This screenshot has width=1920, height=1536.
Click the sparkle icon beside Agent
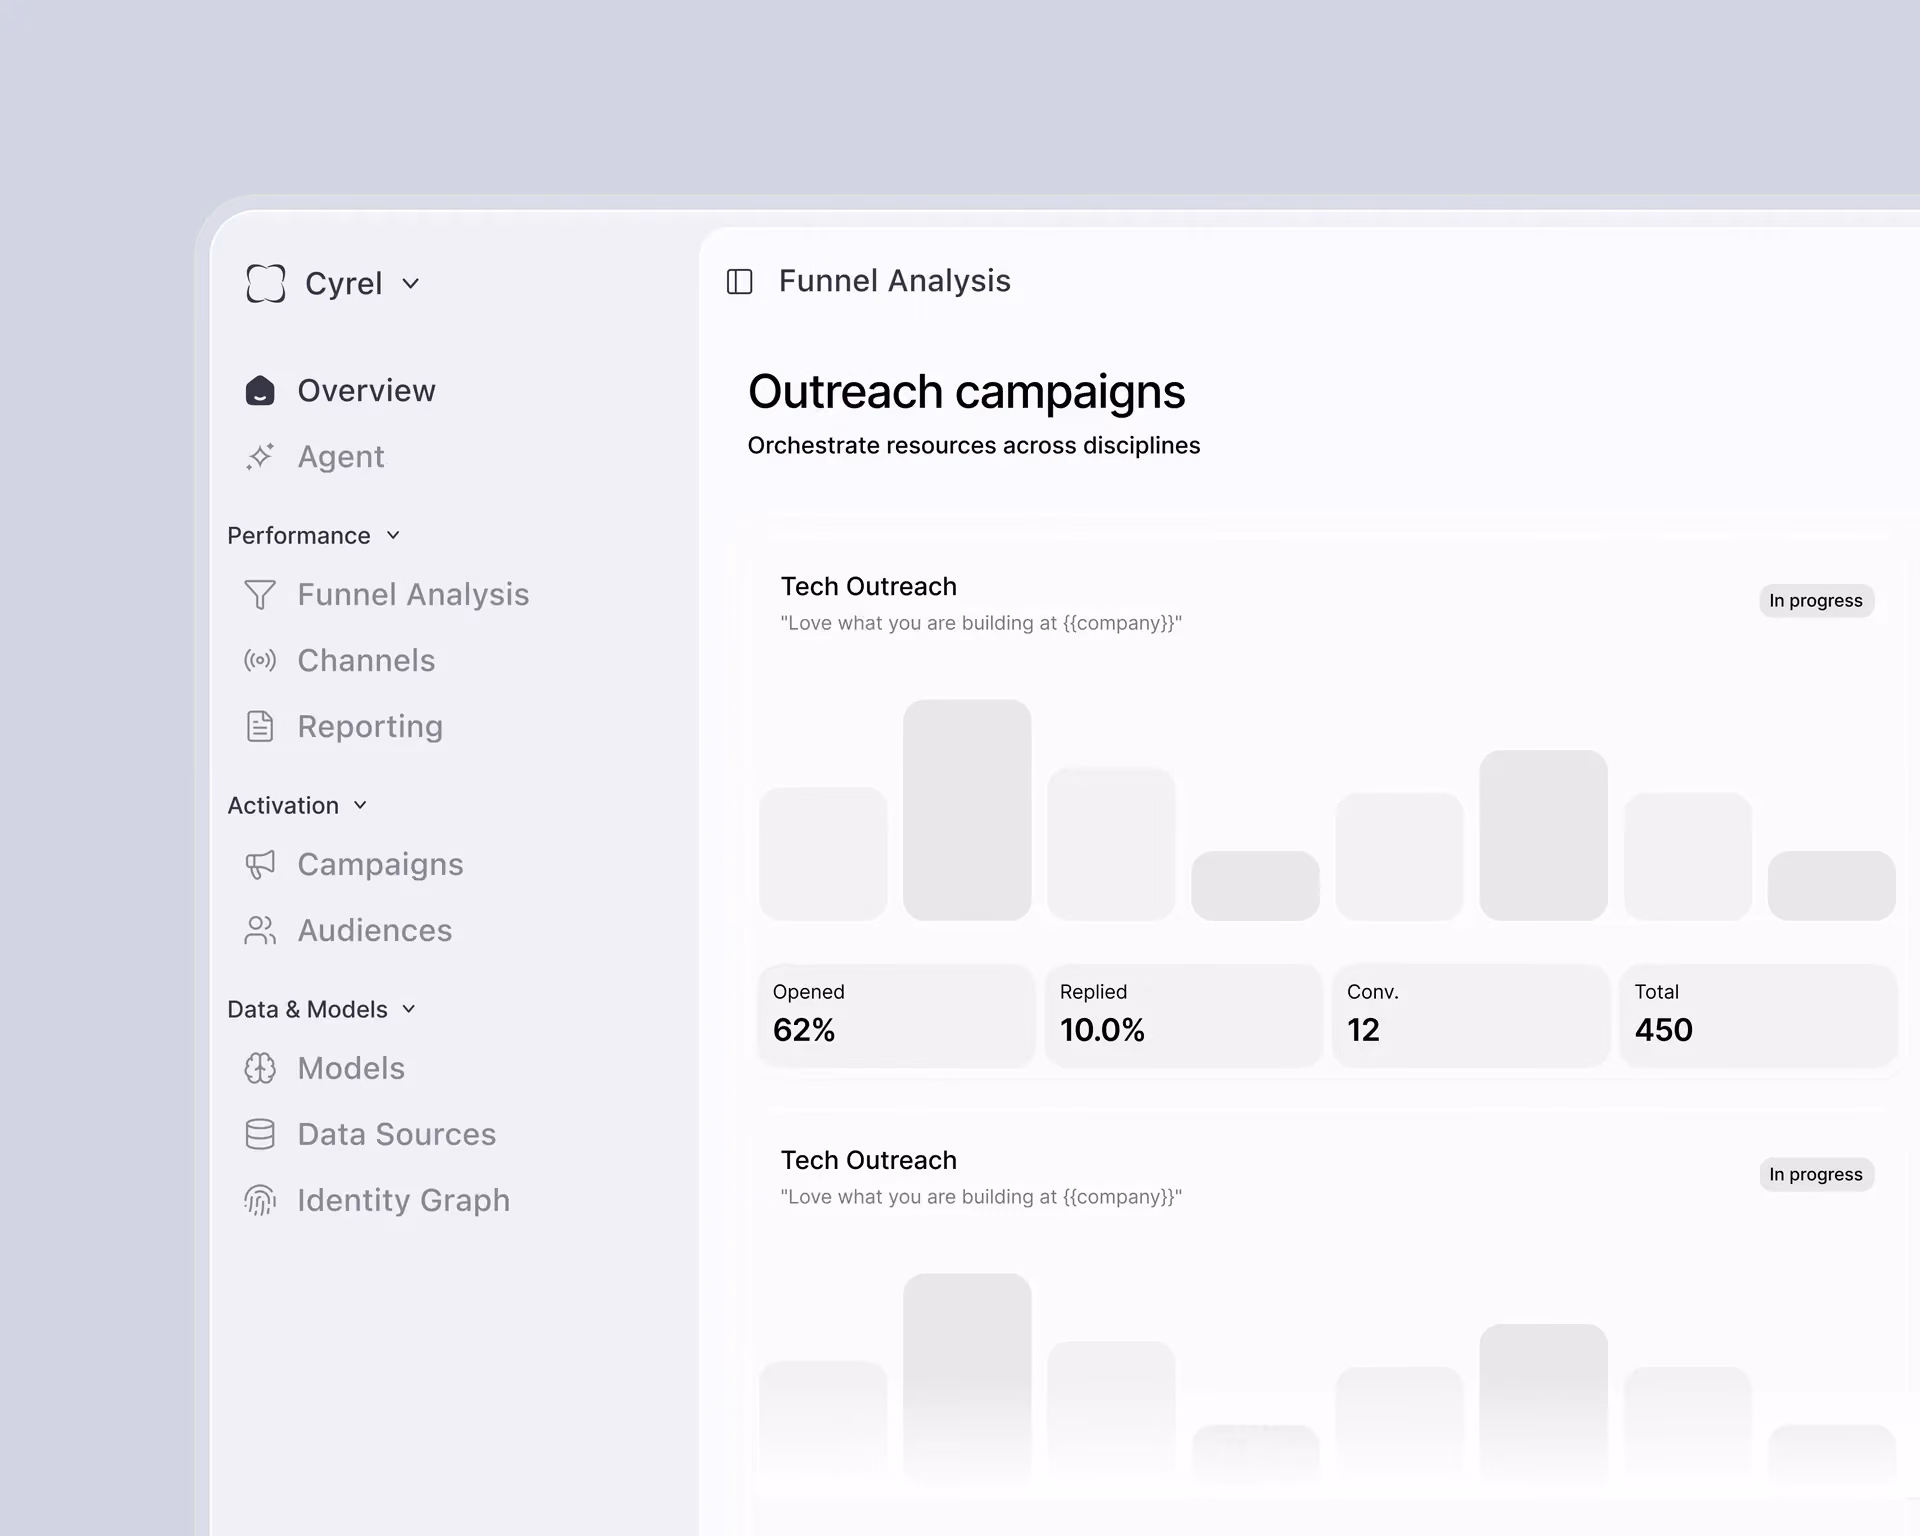(260, 456)
